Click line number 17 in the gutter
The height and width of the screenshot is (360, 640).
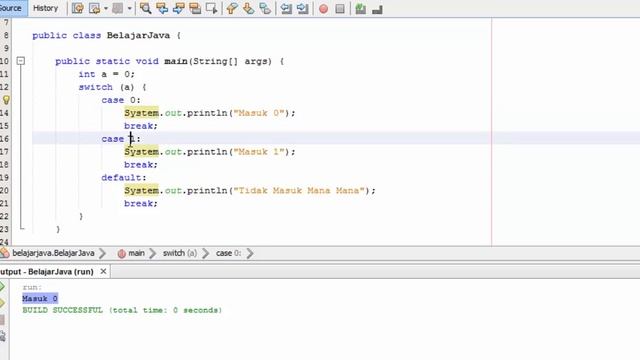[x=4, y=152]
